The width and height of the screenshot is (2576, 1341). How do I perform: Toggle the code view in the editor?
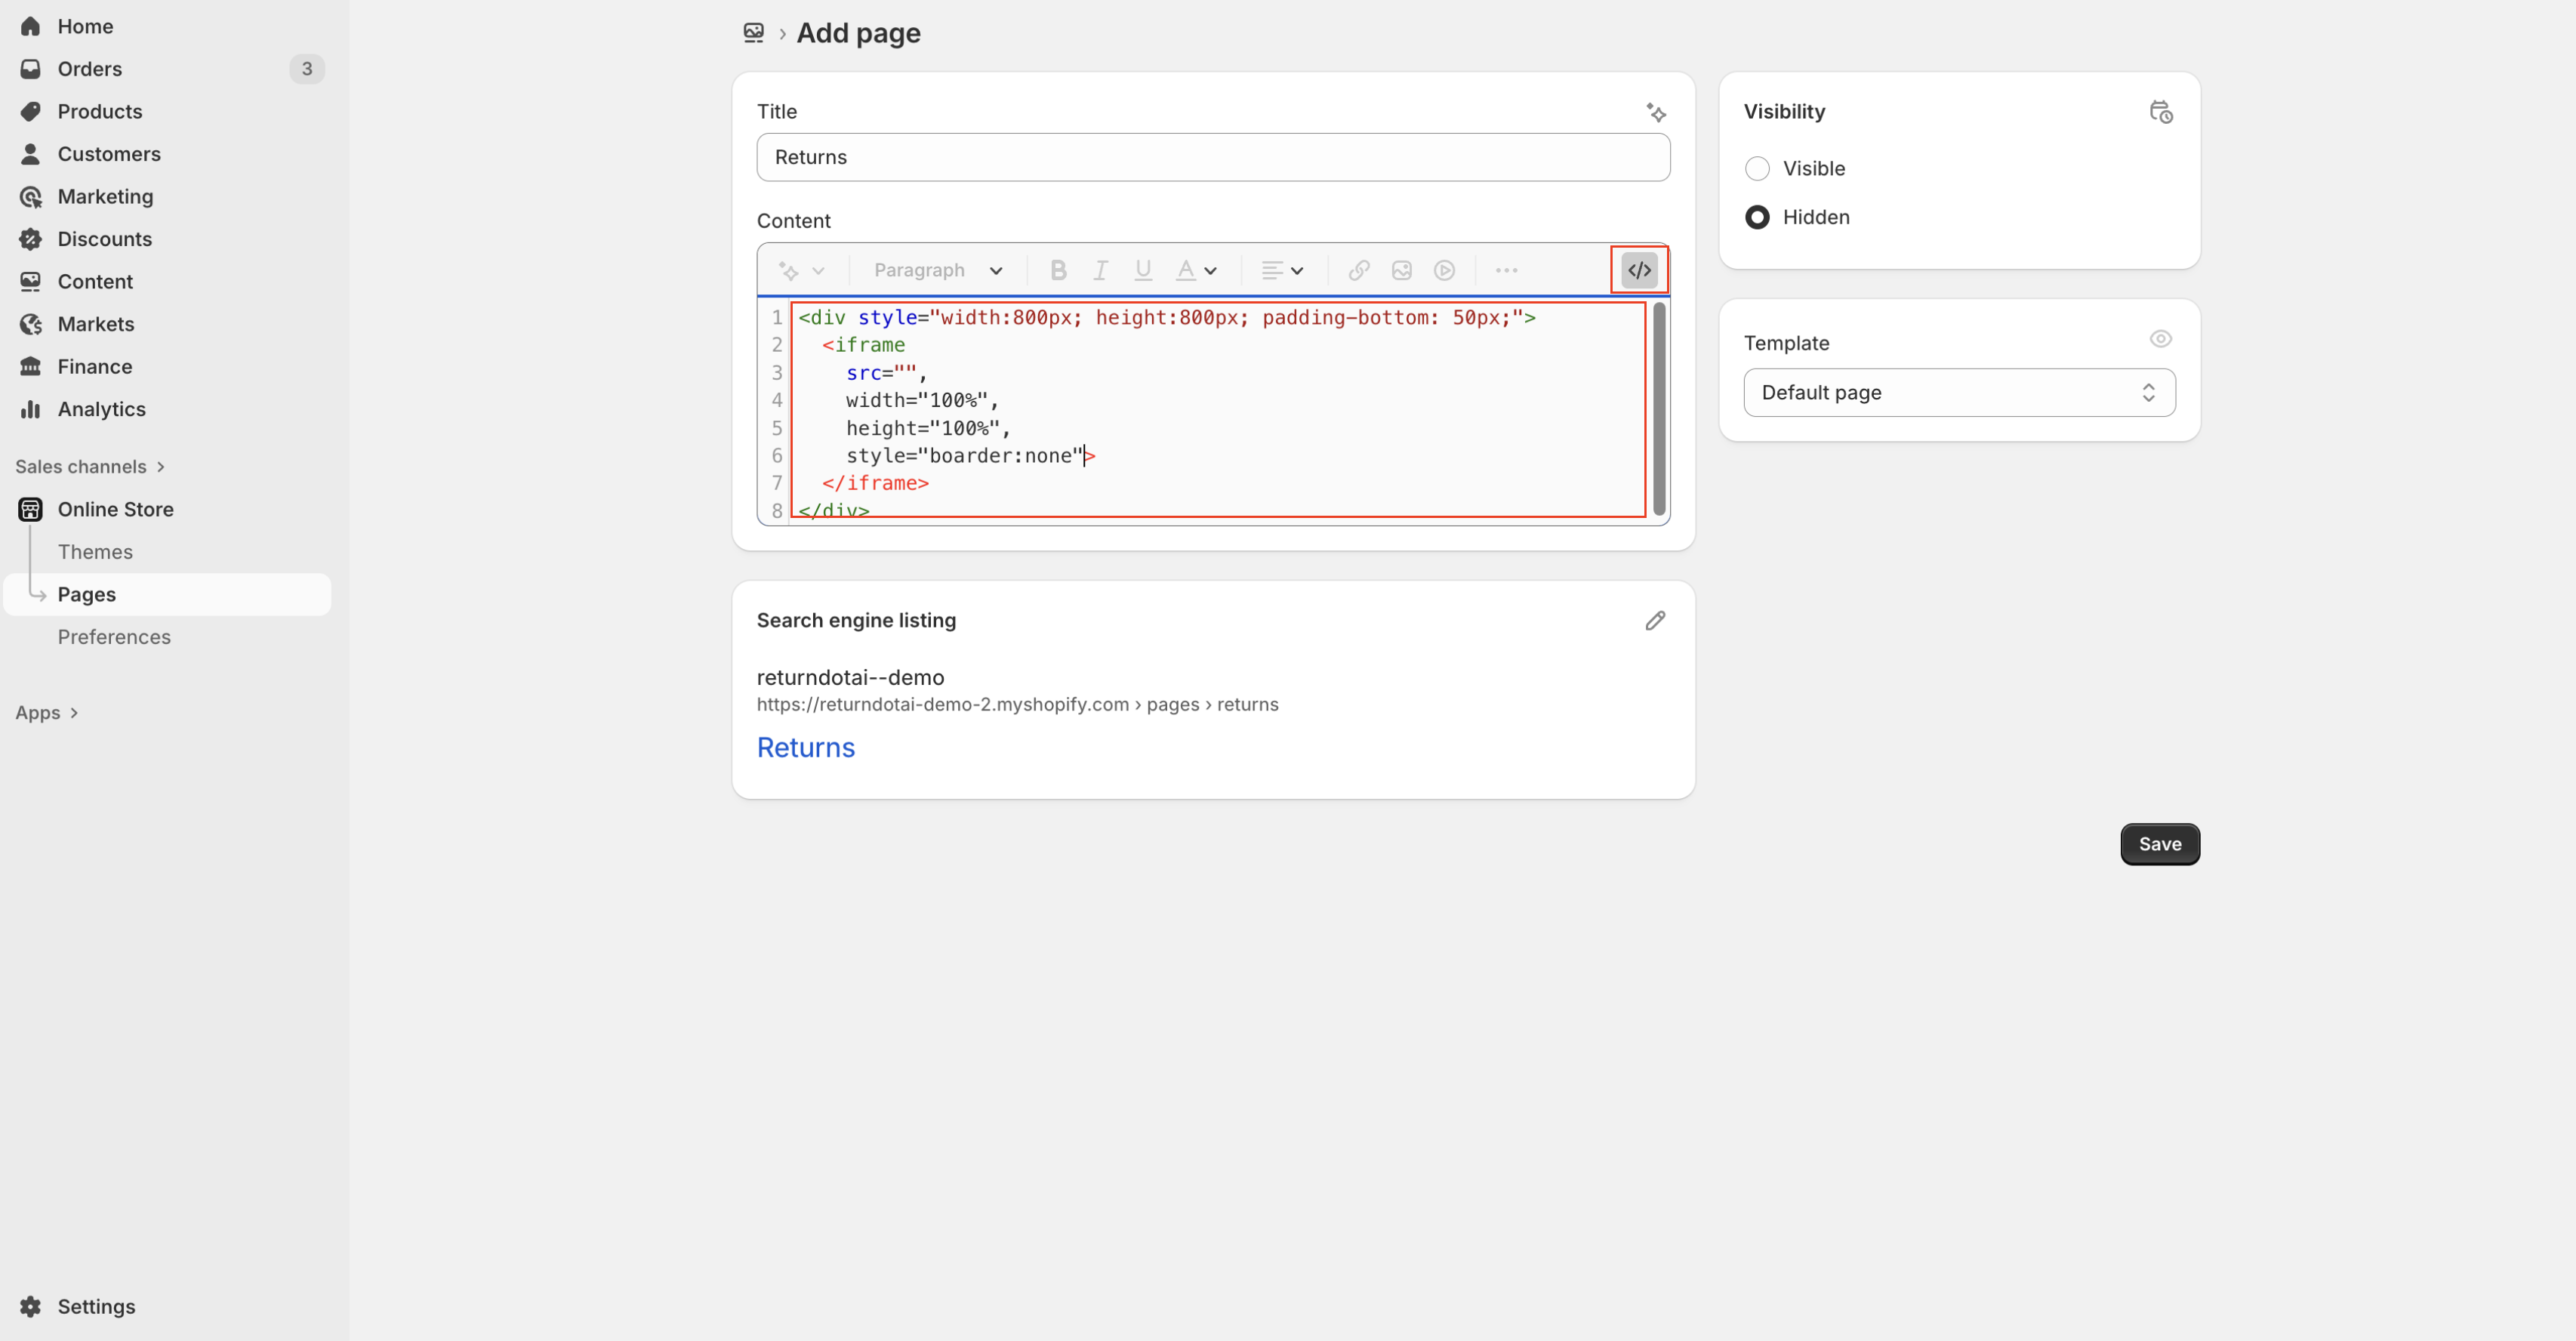(1638, 269)
